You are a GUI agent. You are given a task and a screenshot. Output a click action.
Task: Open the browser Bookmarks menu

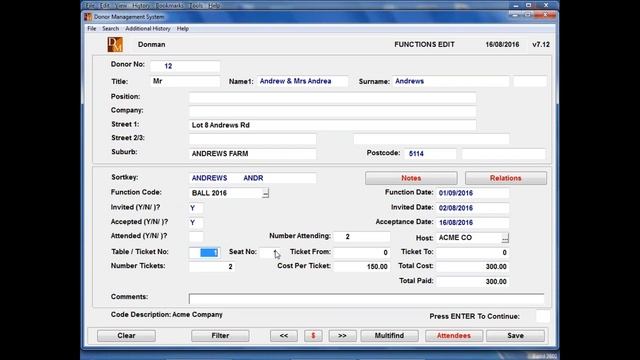tap(169, 6)
